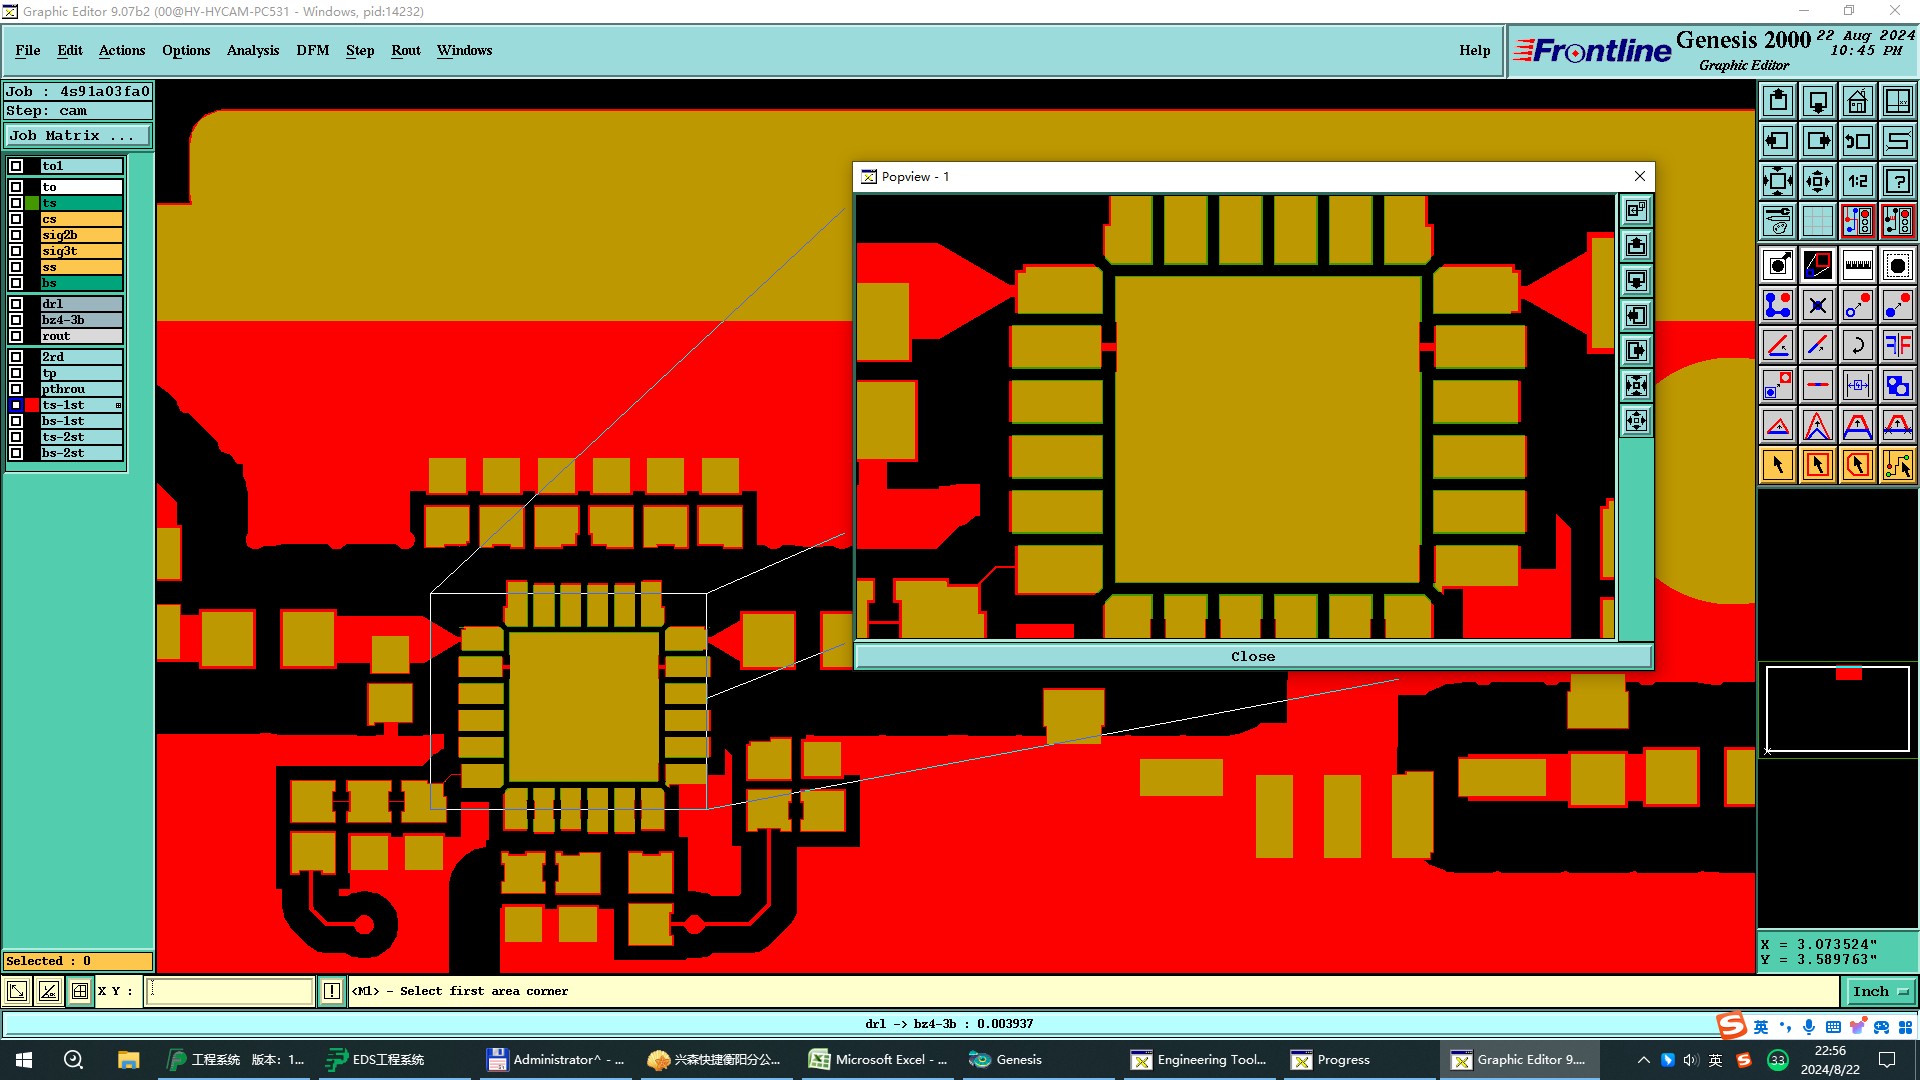Toggle the drl layer checkbox
Image resolution: width=1920 pixels, height=1080 pixels.
[16, 304]
